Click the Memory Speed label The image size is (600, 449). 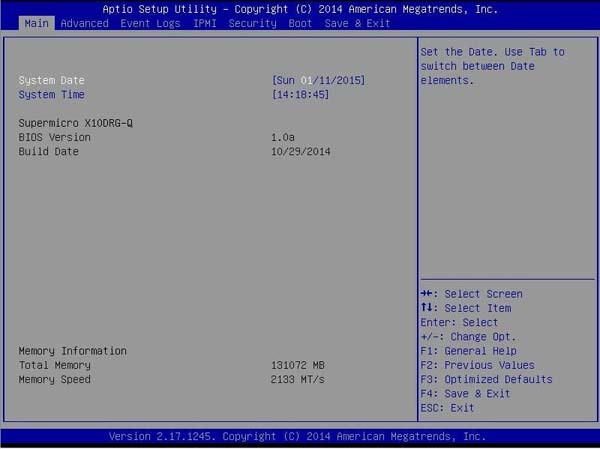click(x=55, y=379)
